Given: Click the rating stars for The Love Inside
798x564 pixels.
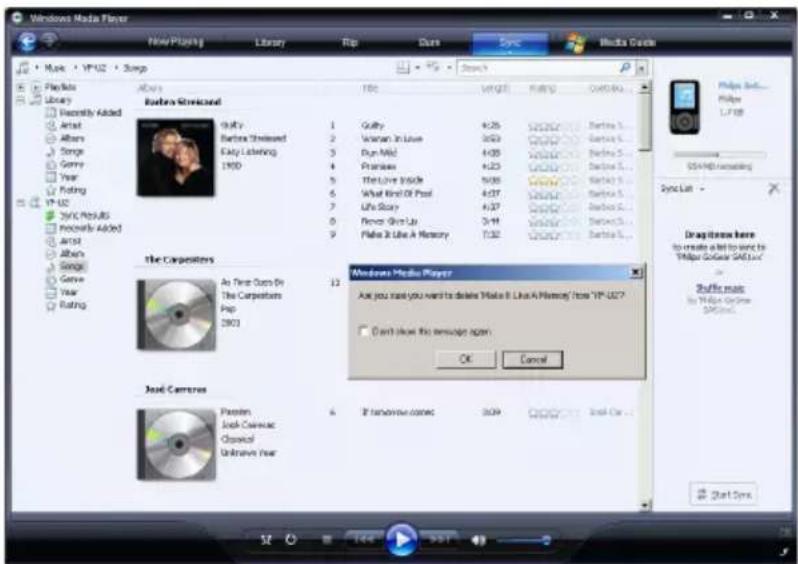Looking at the screenshot, I should pos(554,180).
